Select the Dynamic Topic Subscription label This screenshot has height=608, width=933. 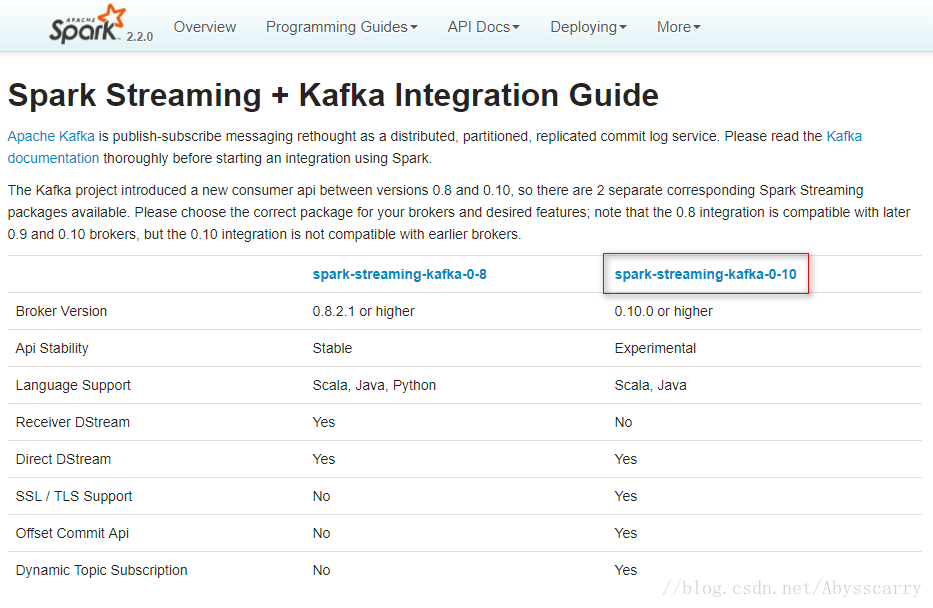(x=101, y=570)
